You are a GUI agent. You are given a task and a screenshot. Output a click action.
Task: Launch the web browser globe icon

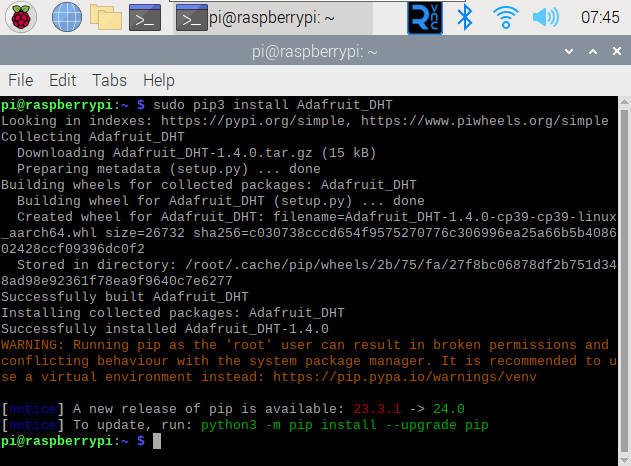point(67,17)
